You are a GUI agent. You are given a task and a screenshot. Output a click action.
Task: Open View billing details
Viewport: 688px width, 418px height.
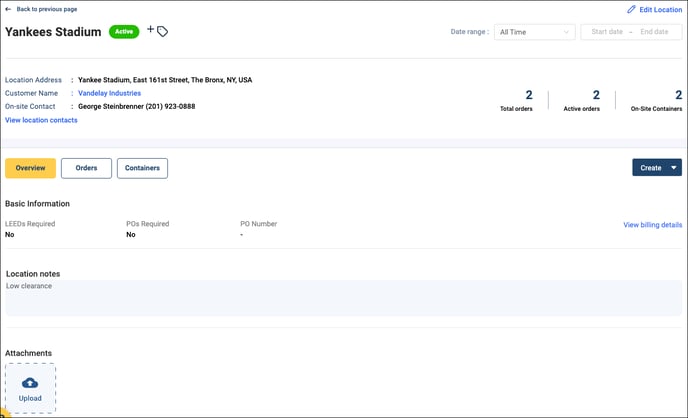click(652, 225)
